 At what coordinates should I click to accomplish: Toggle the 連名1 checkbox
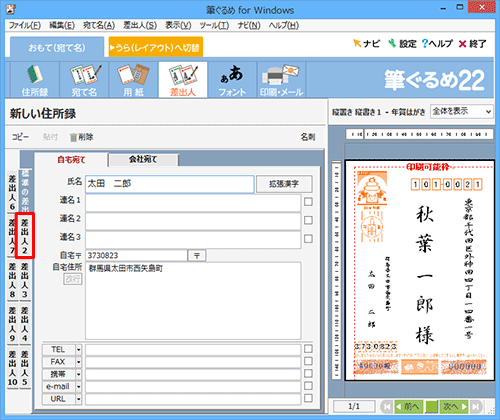point(308,202)
